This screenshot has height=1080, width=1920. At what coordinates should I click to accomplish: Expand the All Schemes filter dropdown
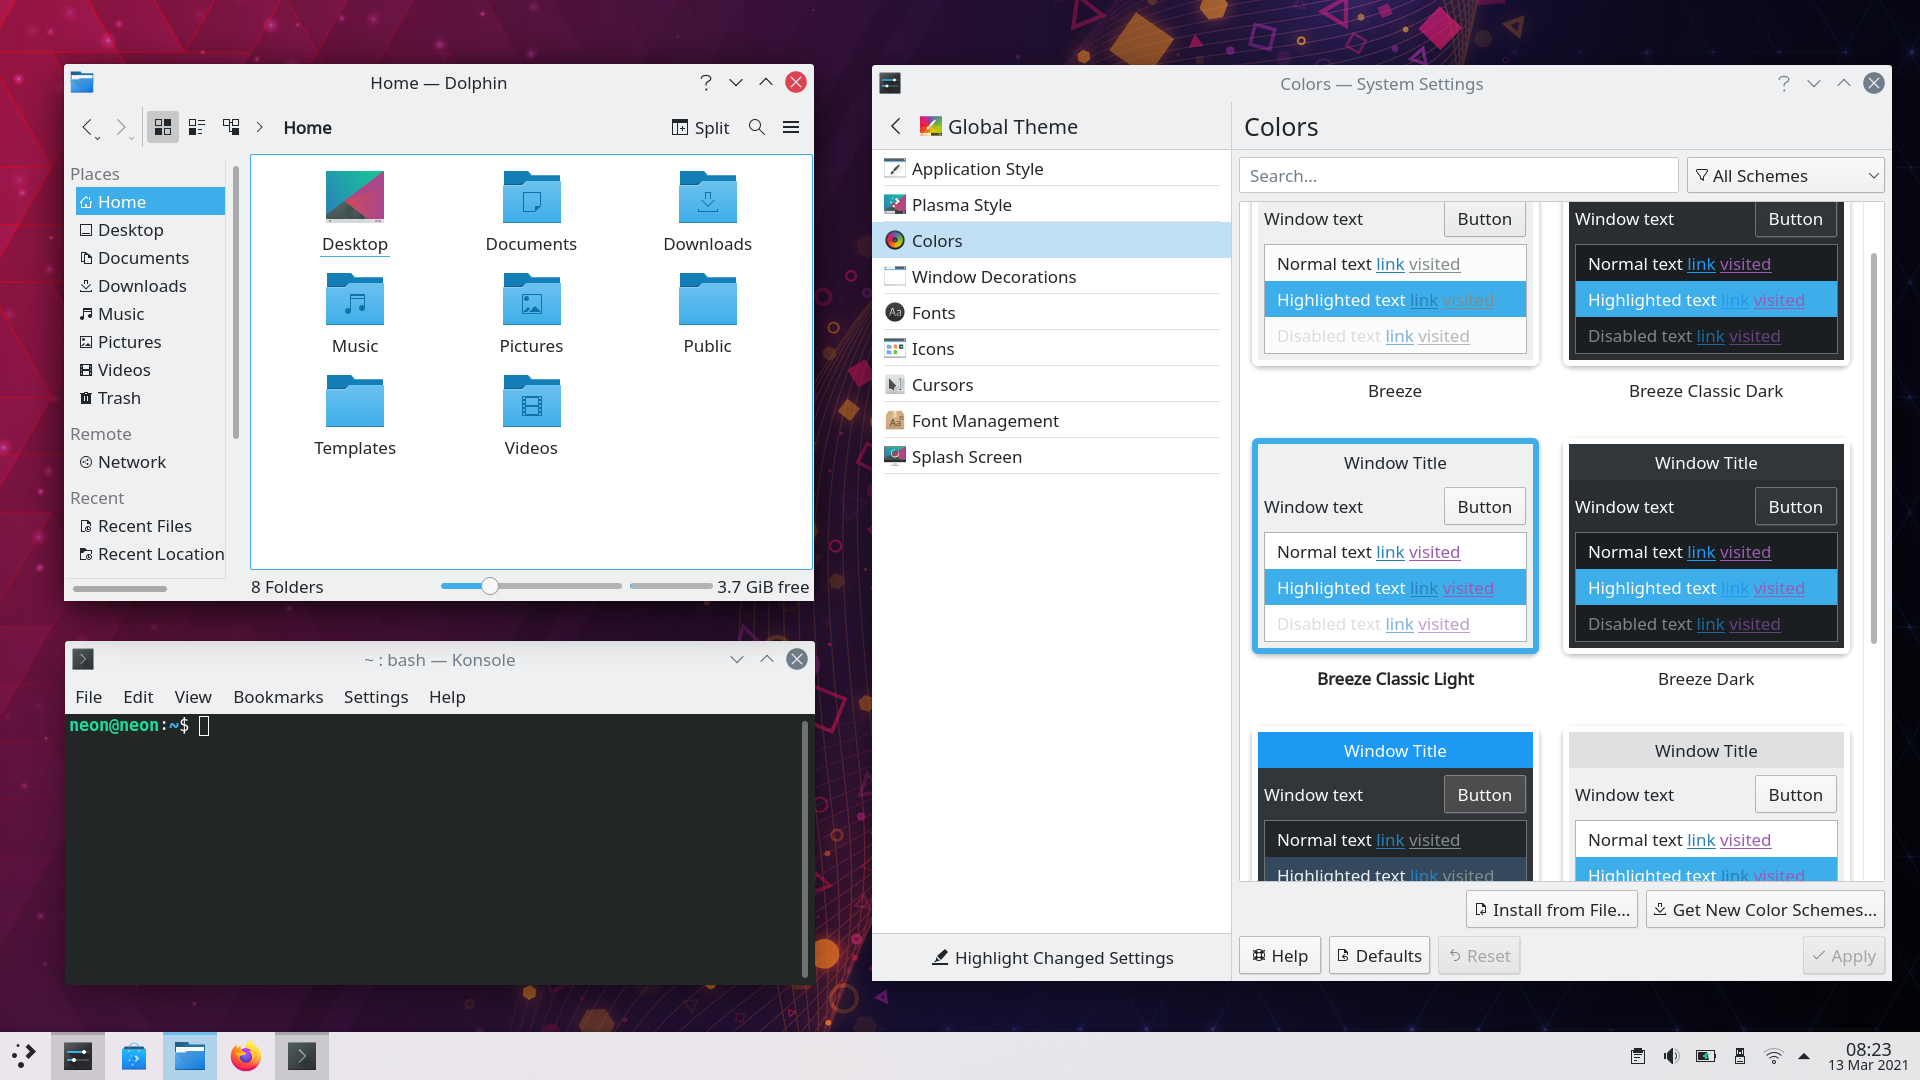pos(1785,176)
